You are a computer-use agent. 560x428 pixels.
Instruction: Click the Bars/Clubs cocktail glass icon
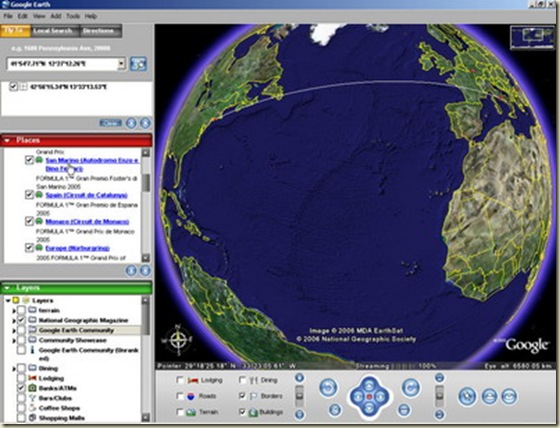[x=32, y=398]
